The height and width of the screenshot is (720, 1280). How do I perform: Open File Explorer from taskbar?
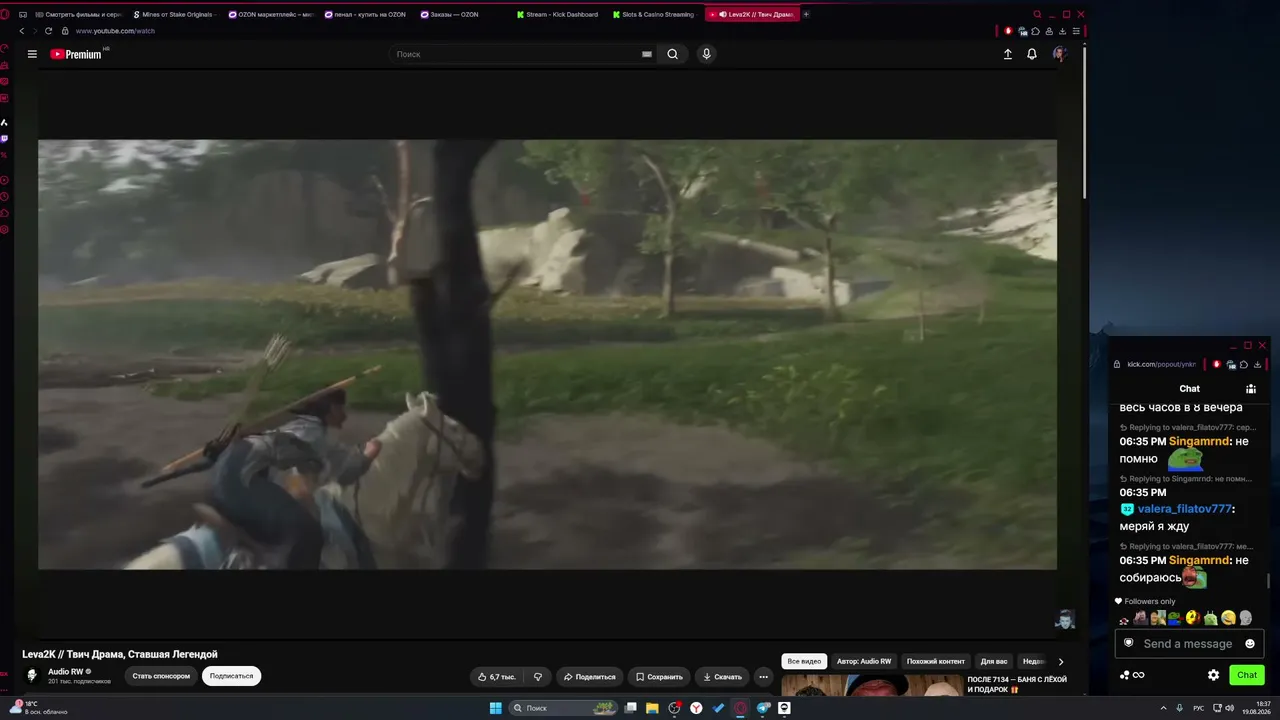tap(652, 708)
